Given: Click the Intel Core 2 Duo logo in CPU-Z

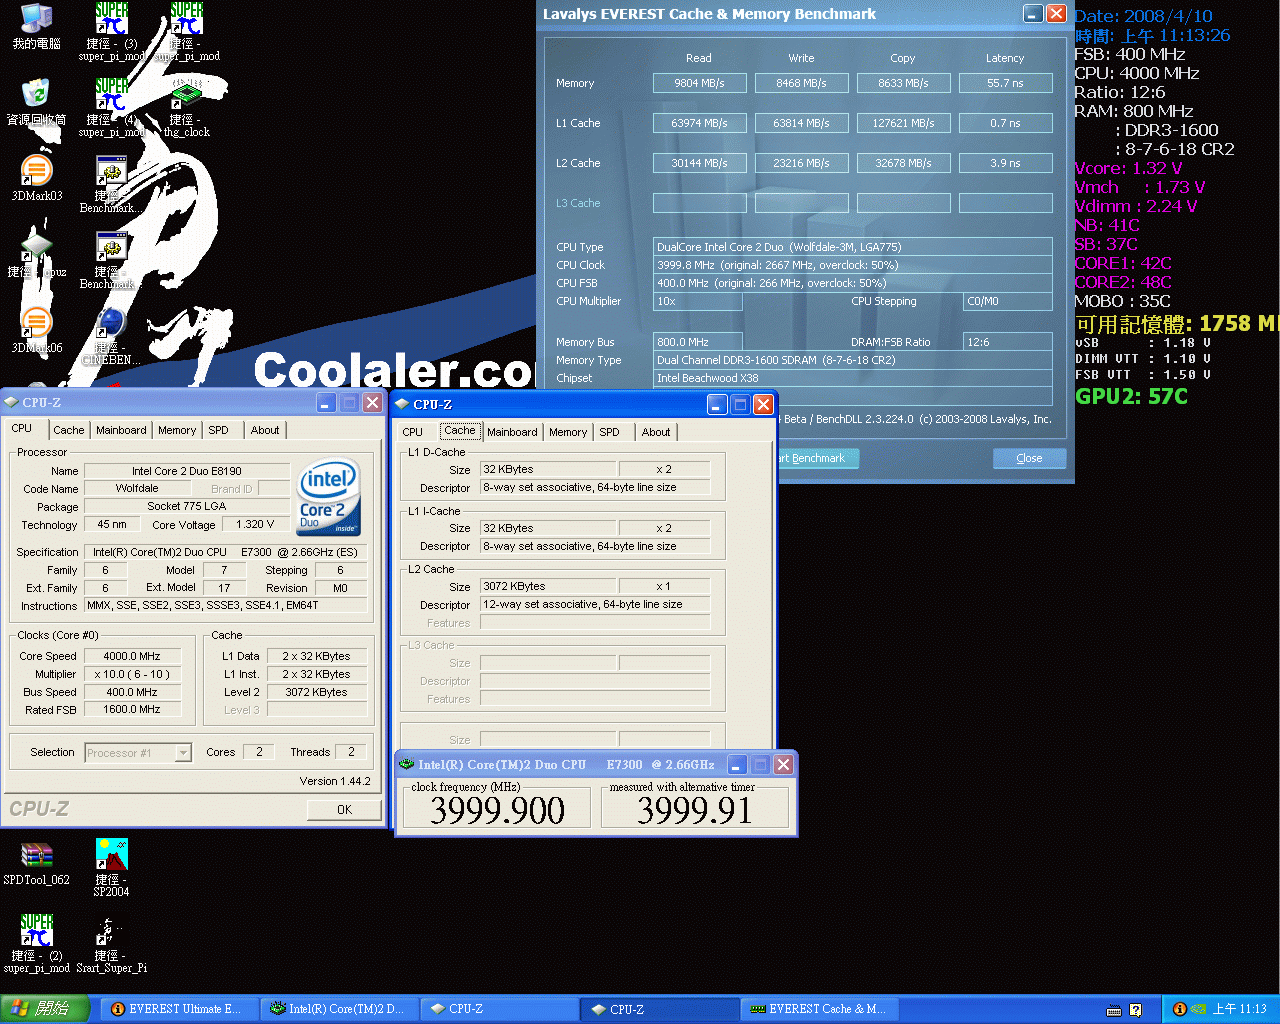Looking at the screenshot, I should [329, 498].
